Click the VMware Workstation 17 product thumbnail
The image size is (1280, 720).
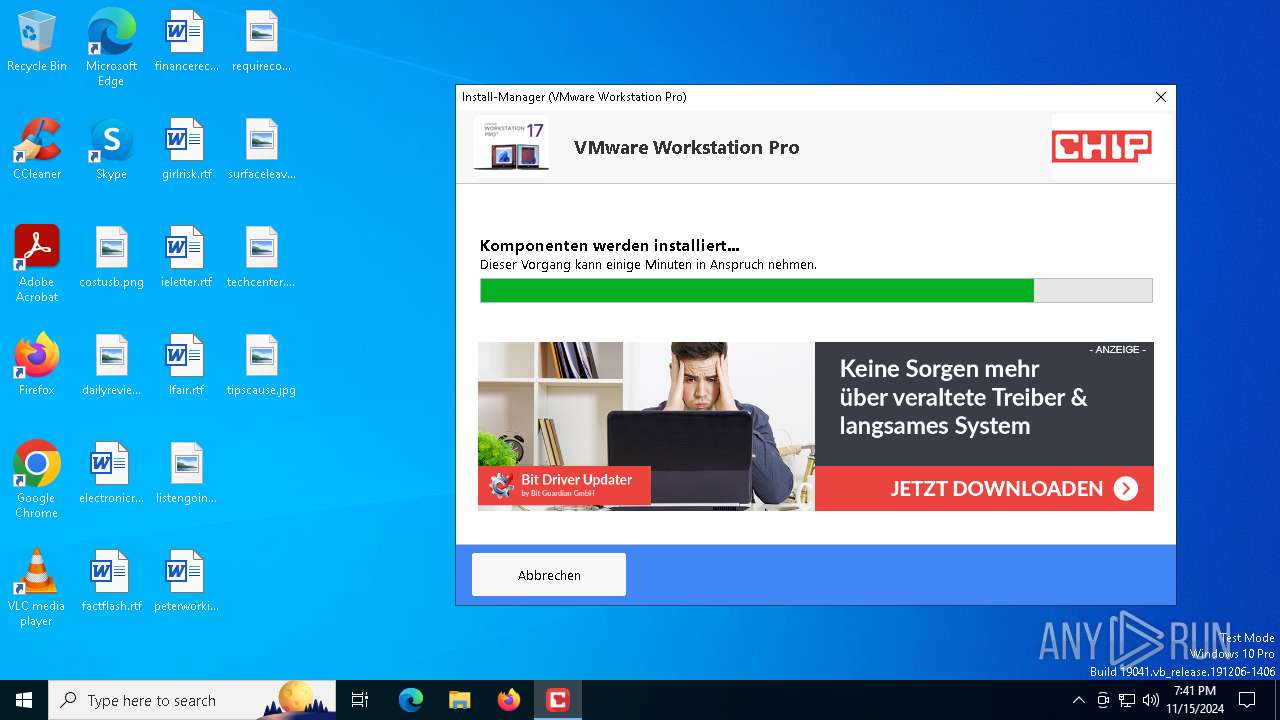pos(511,146)
